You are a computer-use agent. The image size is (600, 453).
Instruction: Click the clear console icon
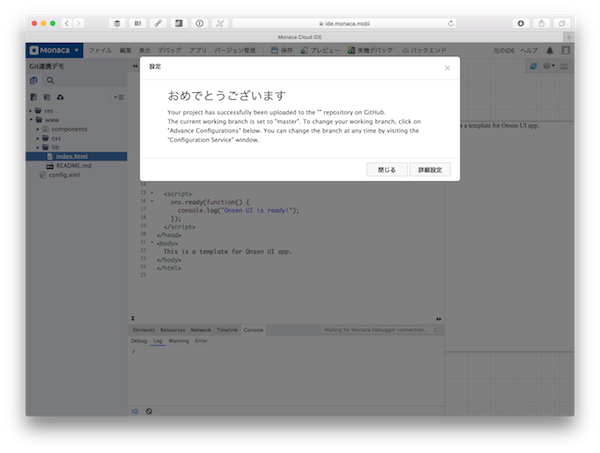(149, 411)
